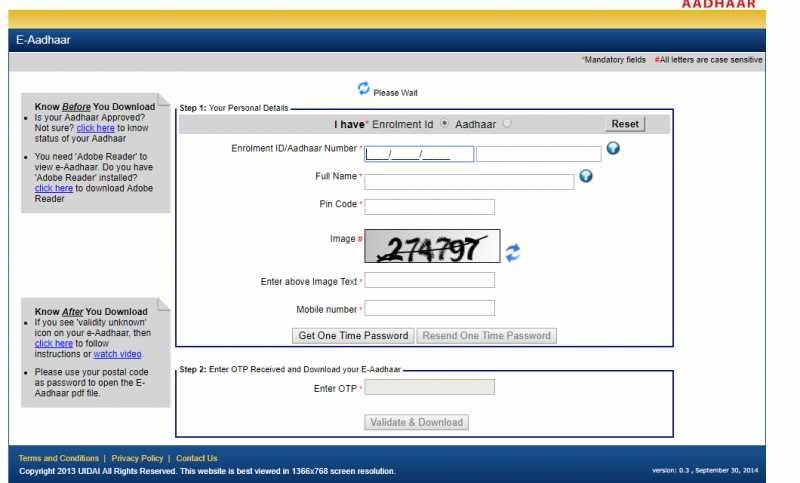Select the Enrolment Id radio button
The image size is (800, 483).
[444, 124]
